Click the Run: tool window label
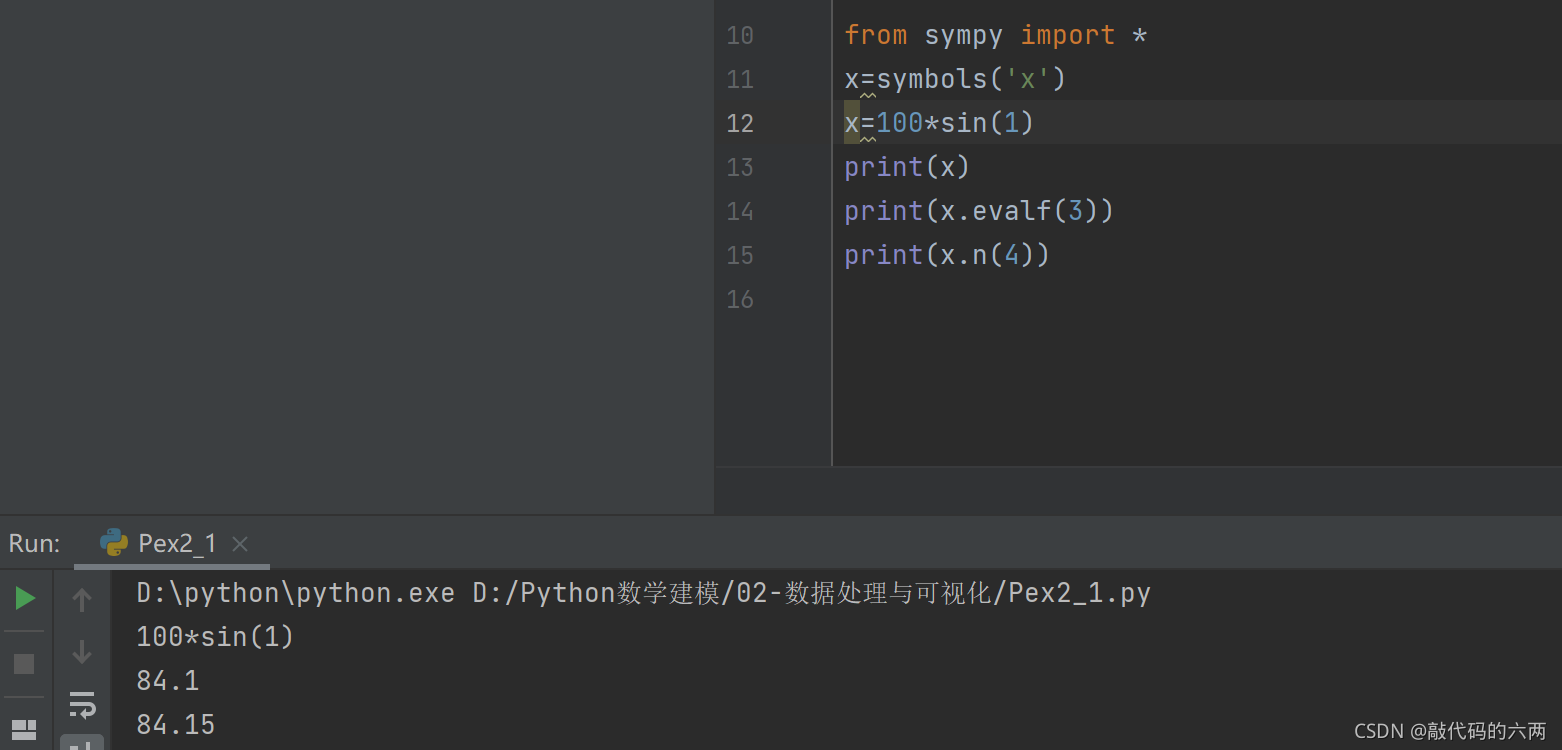This screenshot has width=1562, height=750. pyautogui.click(x=33, y=543)
